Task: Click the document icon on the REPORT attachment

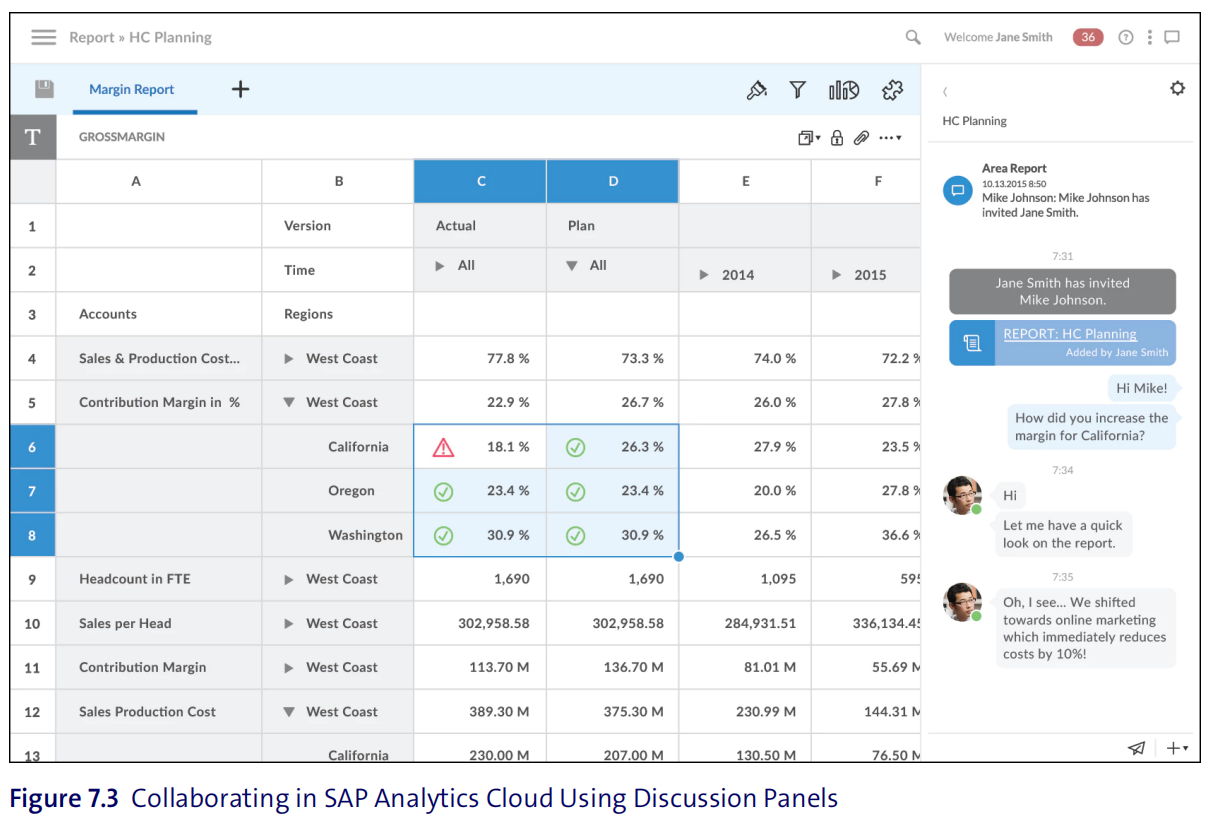Action: pos(971,343)
